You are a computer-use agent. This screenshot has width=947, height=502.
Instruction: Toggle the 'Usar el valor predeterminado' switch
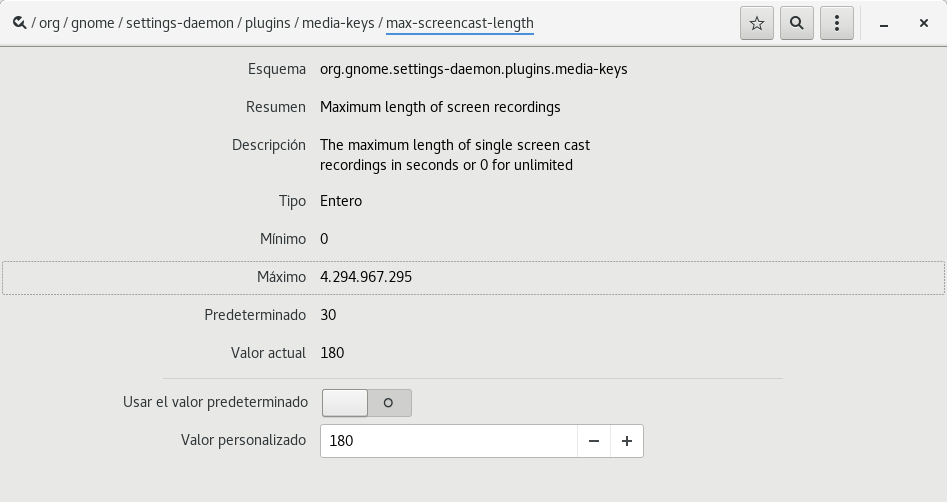[366, 403]
